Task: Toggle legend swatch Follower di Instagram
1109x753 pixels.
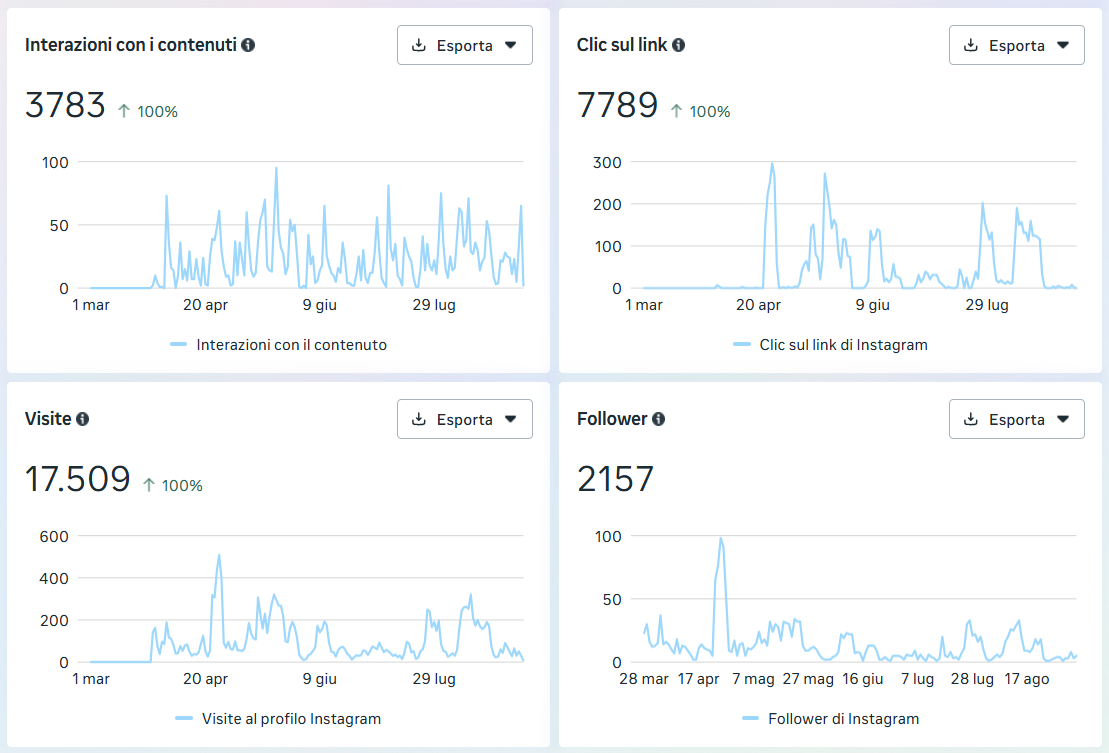Action: tap(750, 718)
